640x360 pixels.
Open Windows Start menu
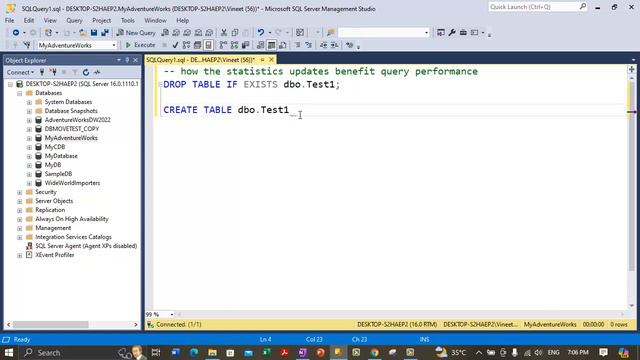click(9, 352)
